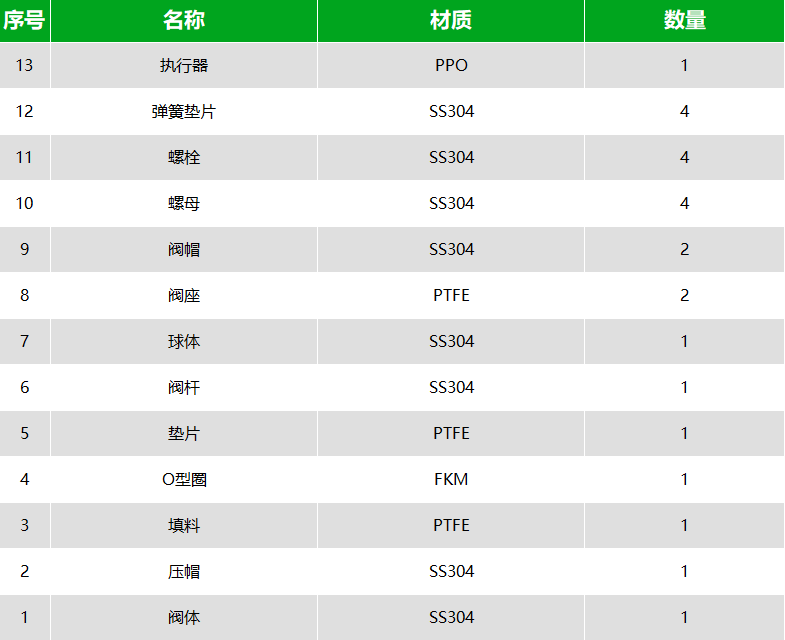Screen dimensions: 785x640
Task: Select the FKM material cell
Action: pos(451,479)
